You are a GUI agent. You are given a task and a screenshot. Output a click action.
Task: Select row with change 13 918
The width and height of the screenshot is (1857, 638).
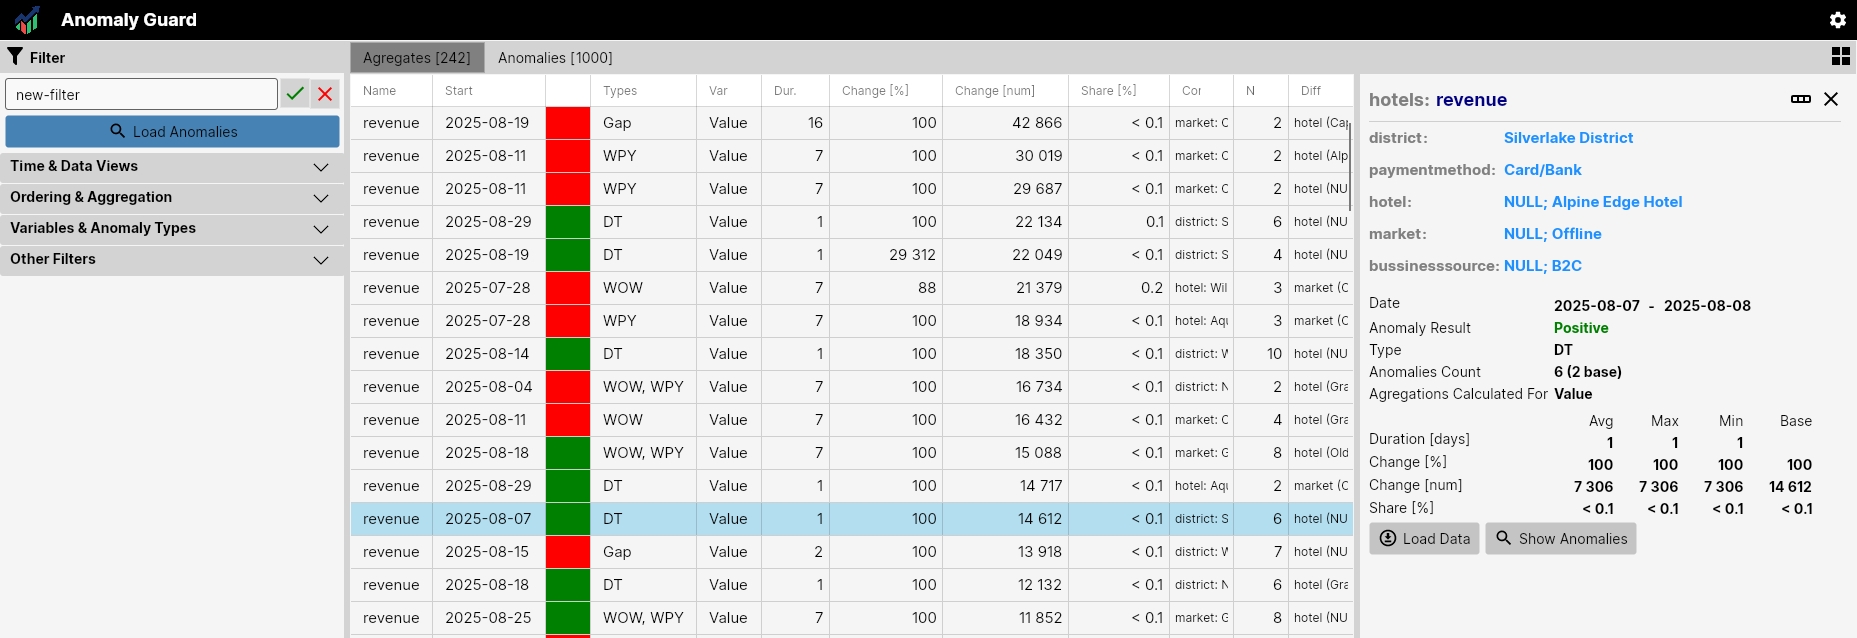[851, 552]
